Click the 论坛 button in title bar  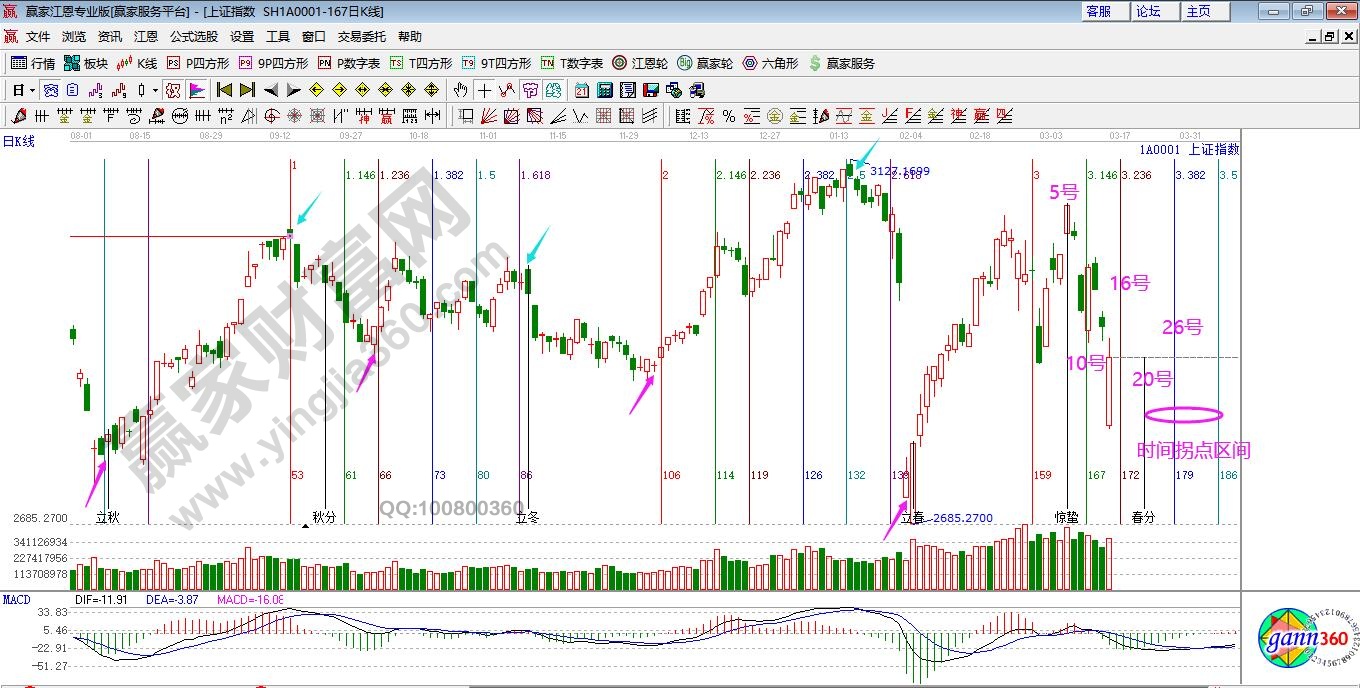tap(1148, 11)
